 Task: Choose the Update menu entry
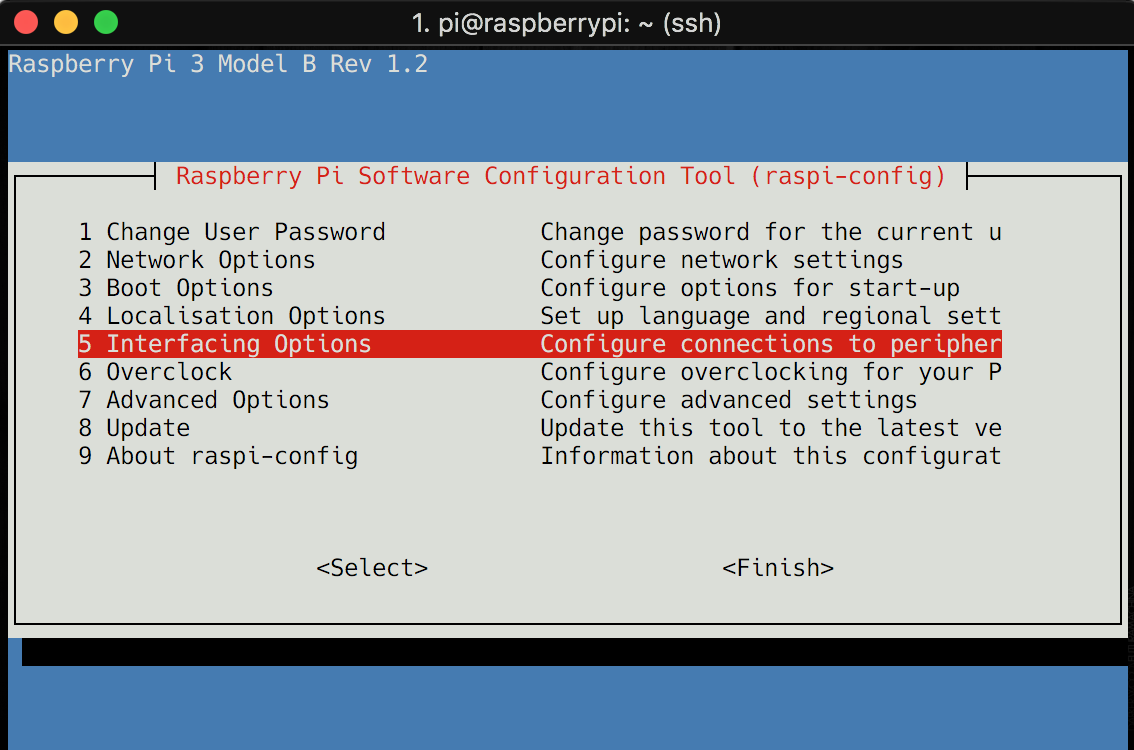point(540,428)
